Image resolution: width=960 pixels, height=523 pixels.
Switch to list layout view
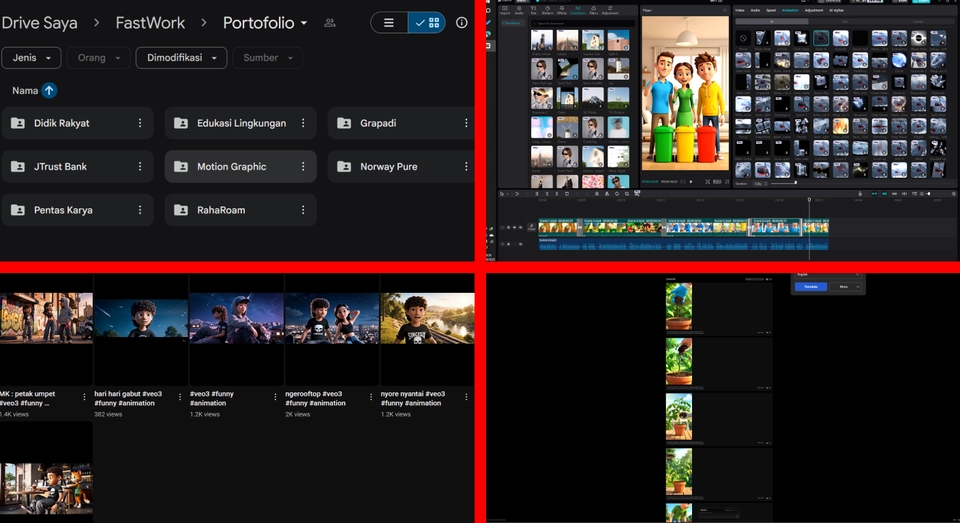click(x=389, y=23)
